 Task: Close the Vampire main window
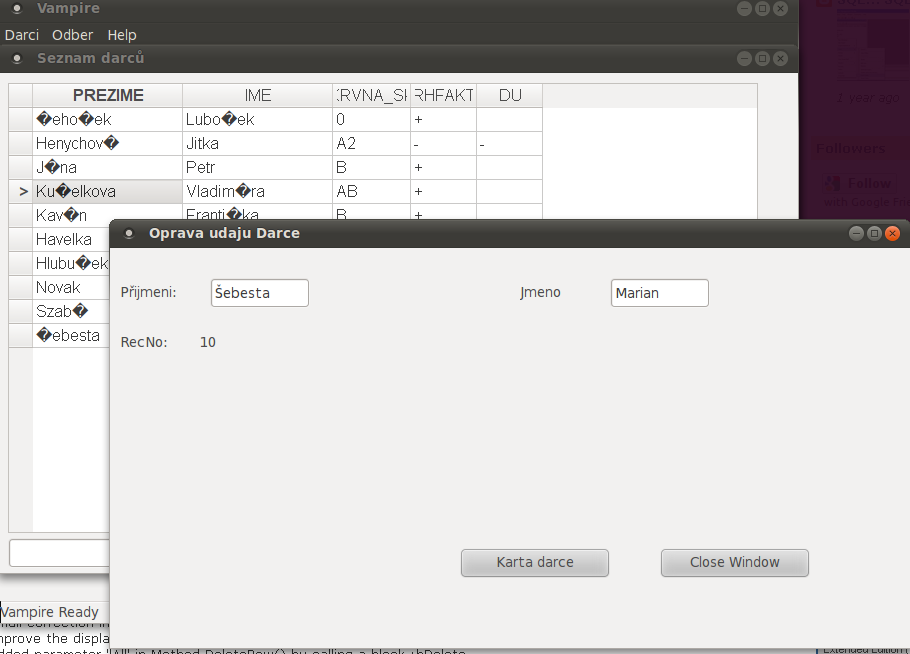(x=781, y=8)
